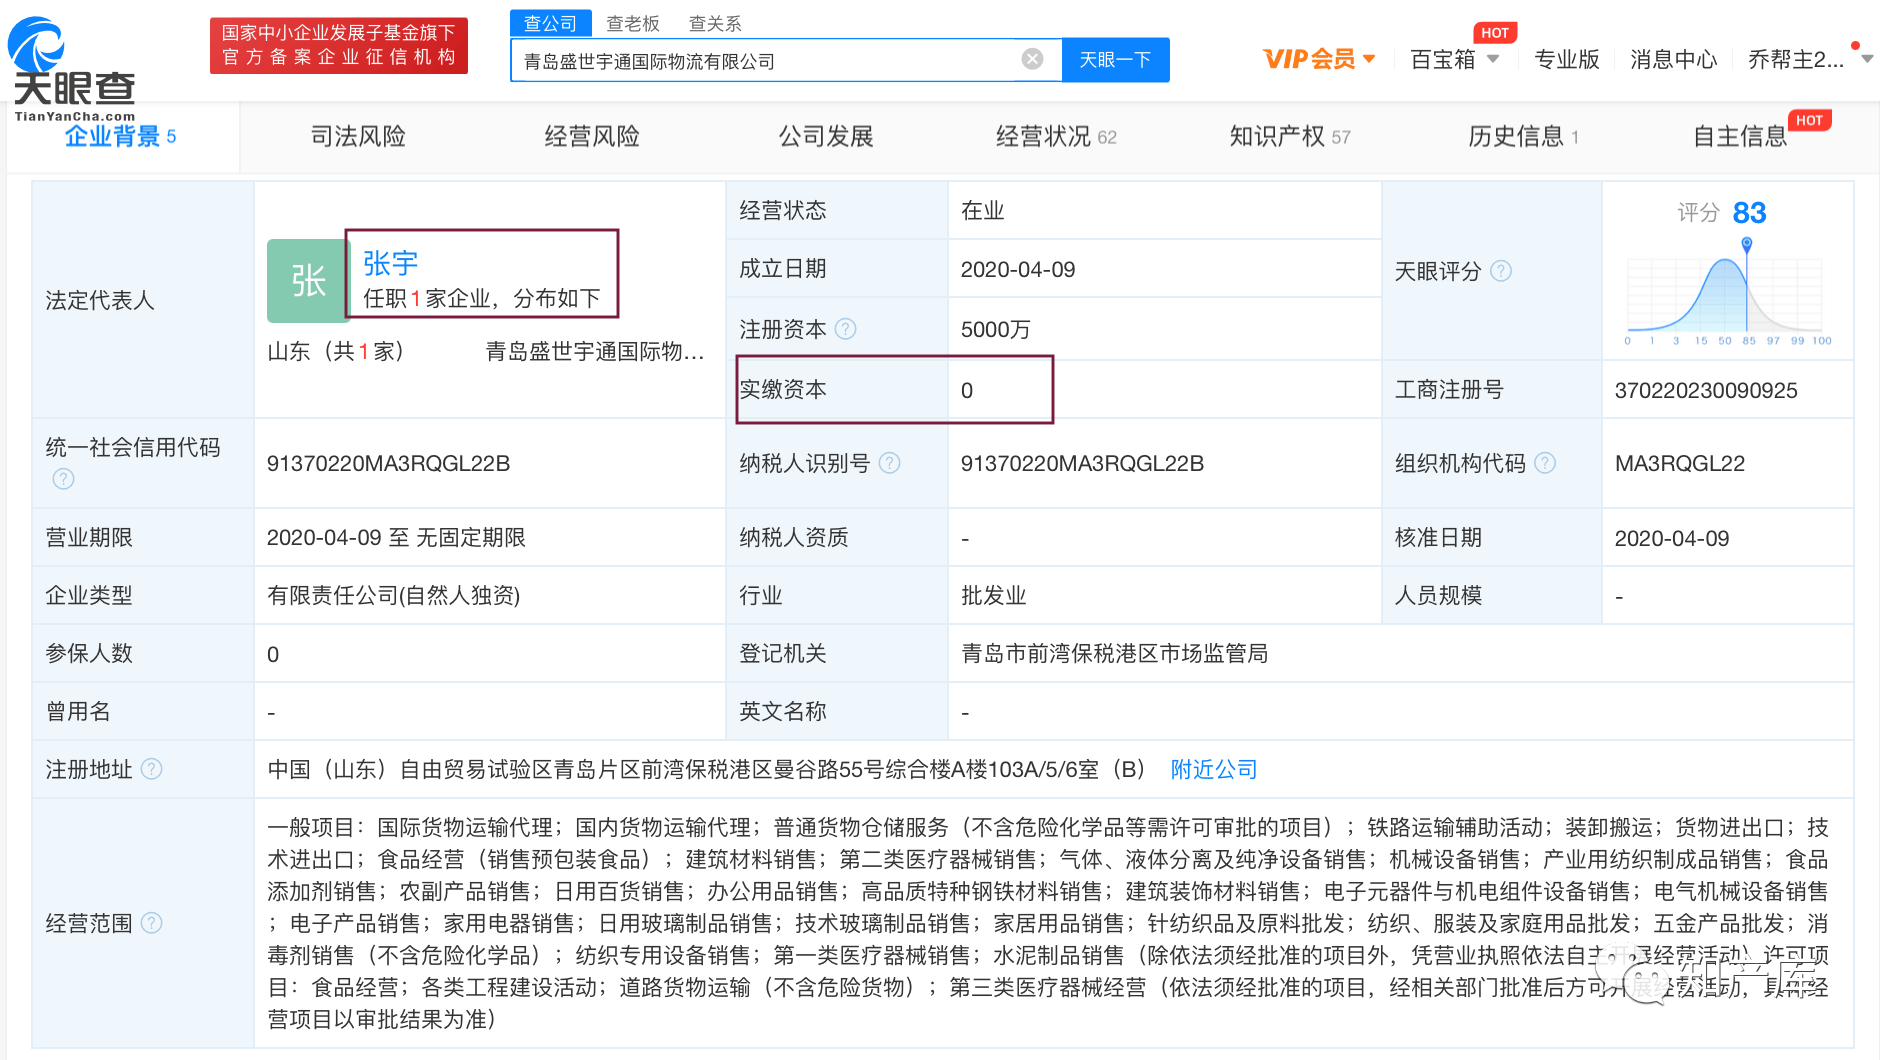Open the user account dropdown arrow

[1866, 59]
